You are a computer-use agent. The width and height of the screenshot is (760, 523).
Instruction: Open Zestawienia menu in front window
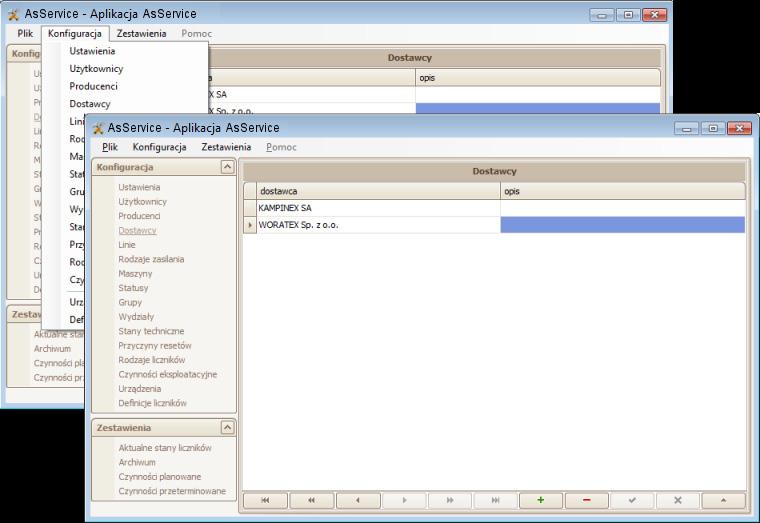(x=226, y=147)
